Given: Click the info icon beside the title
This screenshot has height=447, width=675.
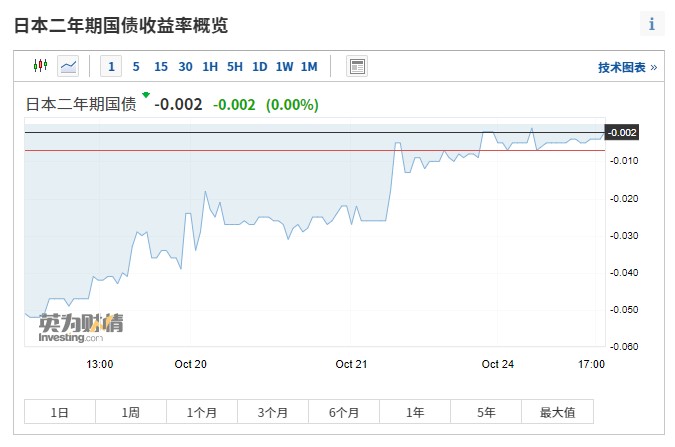Looking at the screenshot, I should click(652, 25).
